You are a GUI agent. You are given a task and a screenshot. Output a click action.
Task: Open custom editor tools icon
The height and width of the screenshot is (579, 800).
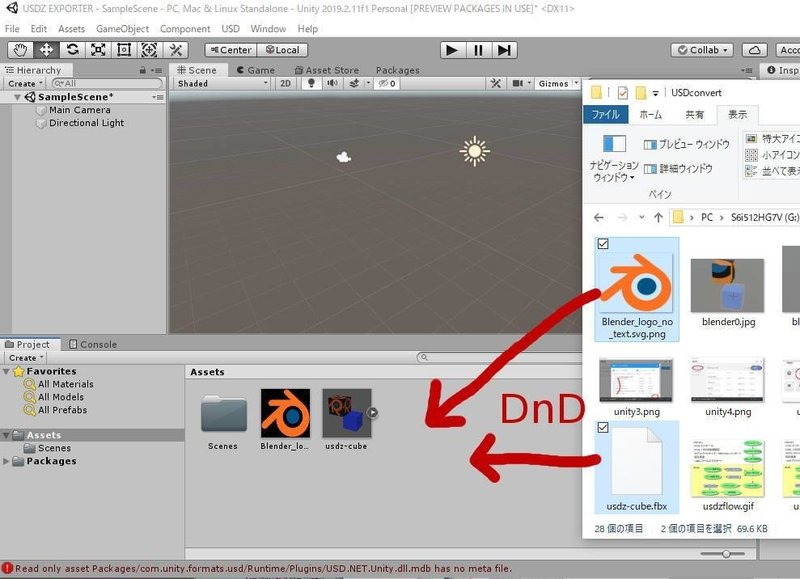point(176,50)
